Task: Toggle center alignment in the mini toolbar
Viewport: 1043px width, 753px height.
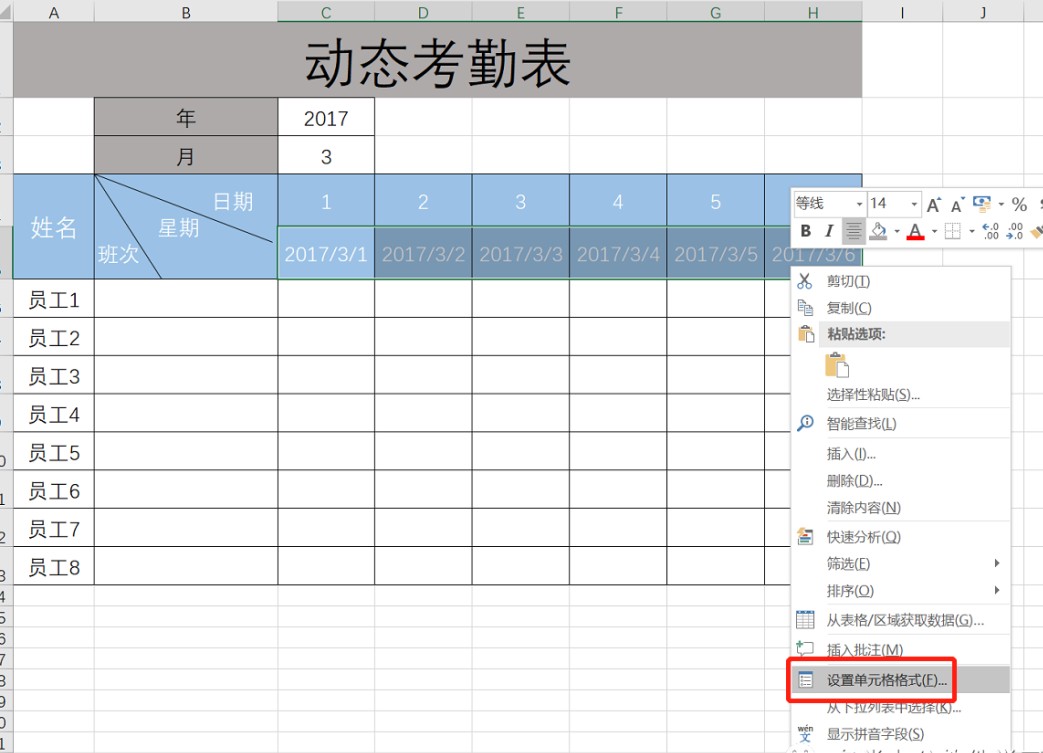Action: click(x=853, y=231)
